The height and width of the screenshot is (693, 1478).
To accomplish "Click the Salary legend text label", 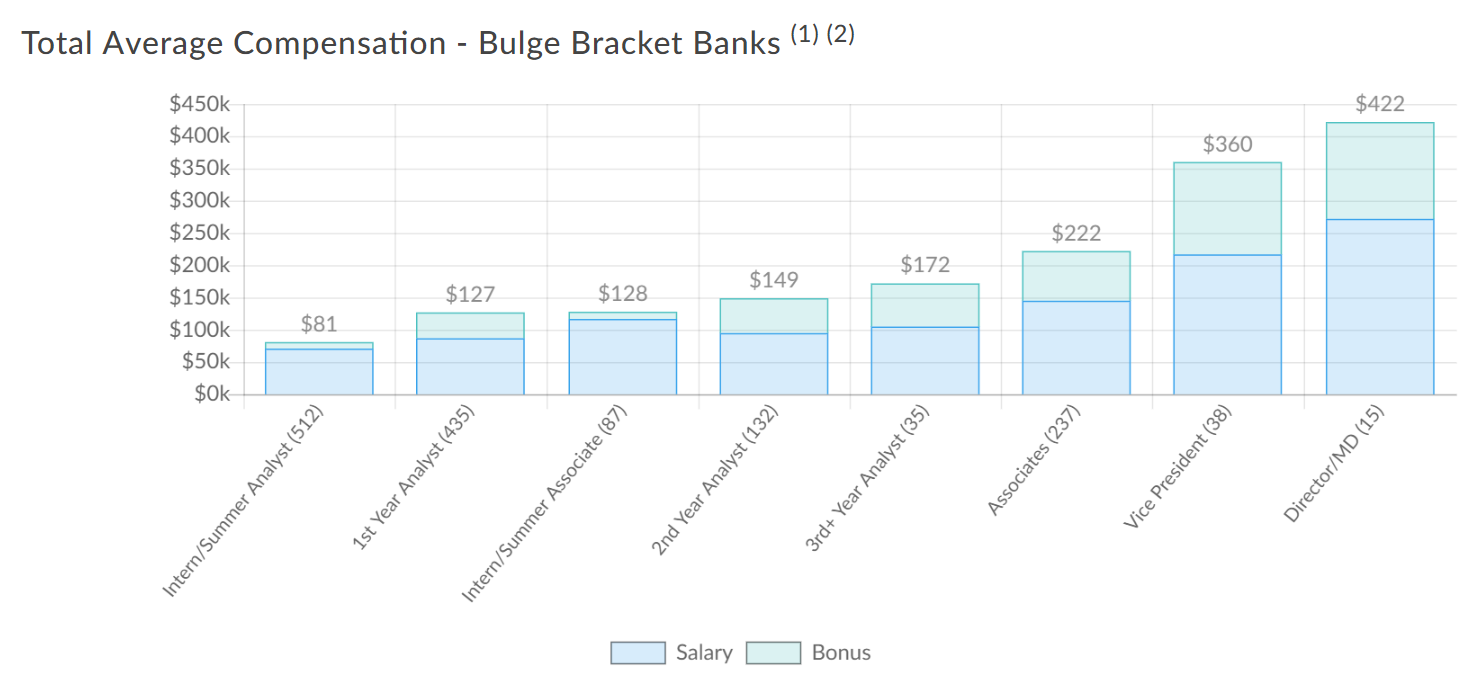I will pyautogui.click(x=704, y=653).
